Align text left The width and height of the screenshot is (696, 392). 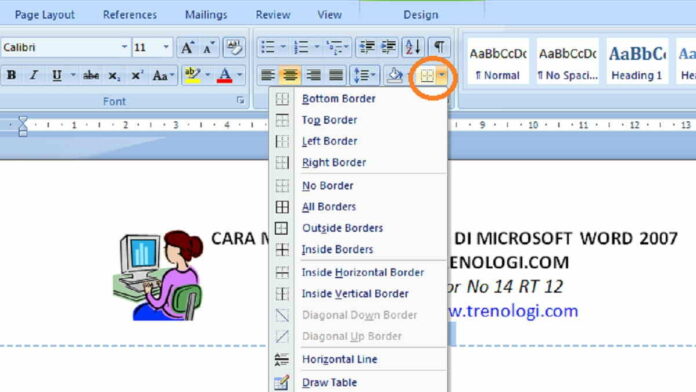(268, 75)
